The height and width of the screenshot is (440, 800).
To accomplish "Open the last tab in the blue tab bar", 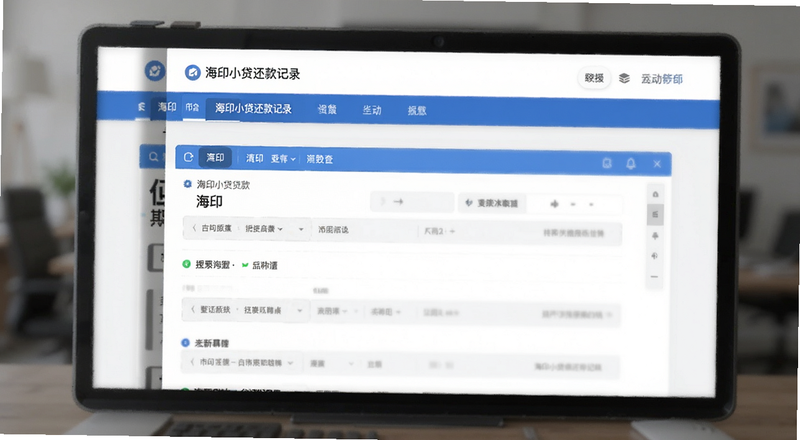I will [417, 110].
